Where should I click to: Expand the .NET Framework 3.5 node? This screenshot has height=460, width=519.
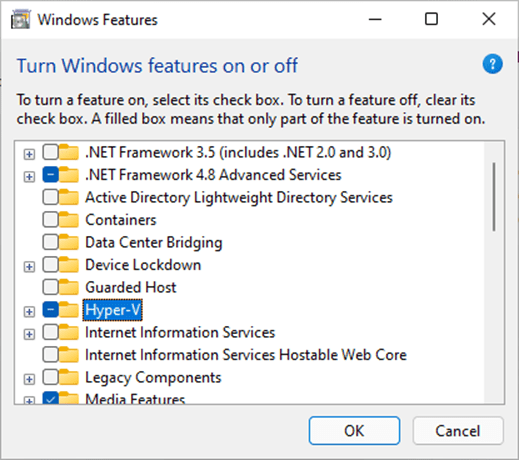(x=29, y=154)
